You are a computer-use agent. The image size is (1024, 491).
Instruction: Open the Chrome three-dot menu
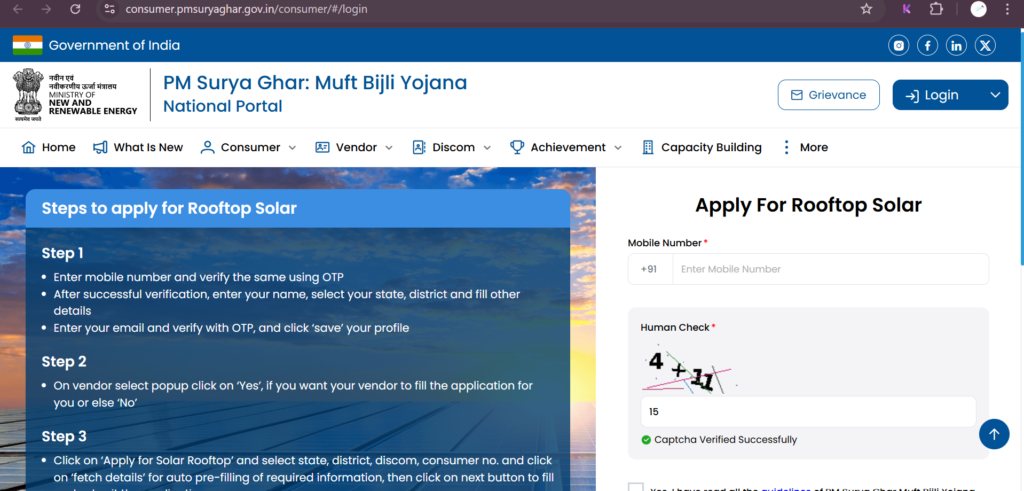pyautogui.click(x=1009, y=9)
